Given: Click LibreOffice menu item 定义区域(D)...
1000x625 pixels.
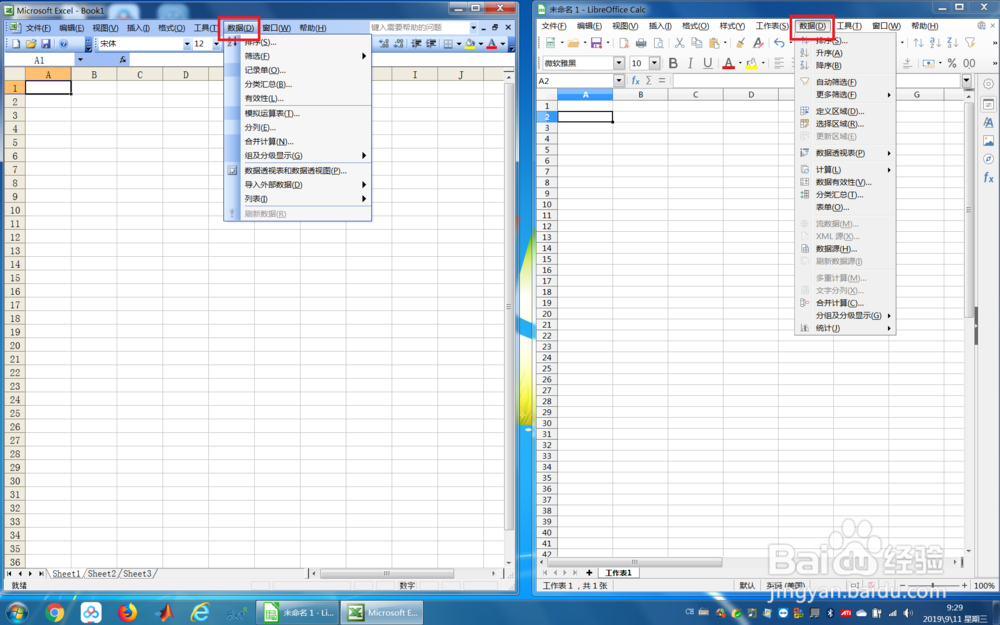Looking at the screenshot, I should click(845, 111).
